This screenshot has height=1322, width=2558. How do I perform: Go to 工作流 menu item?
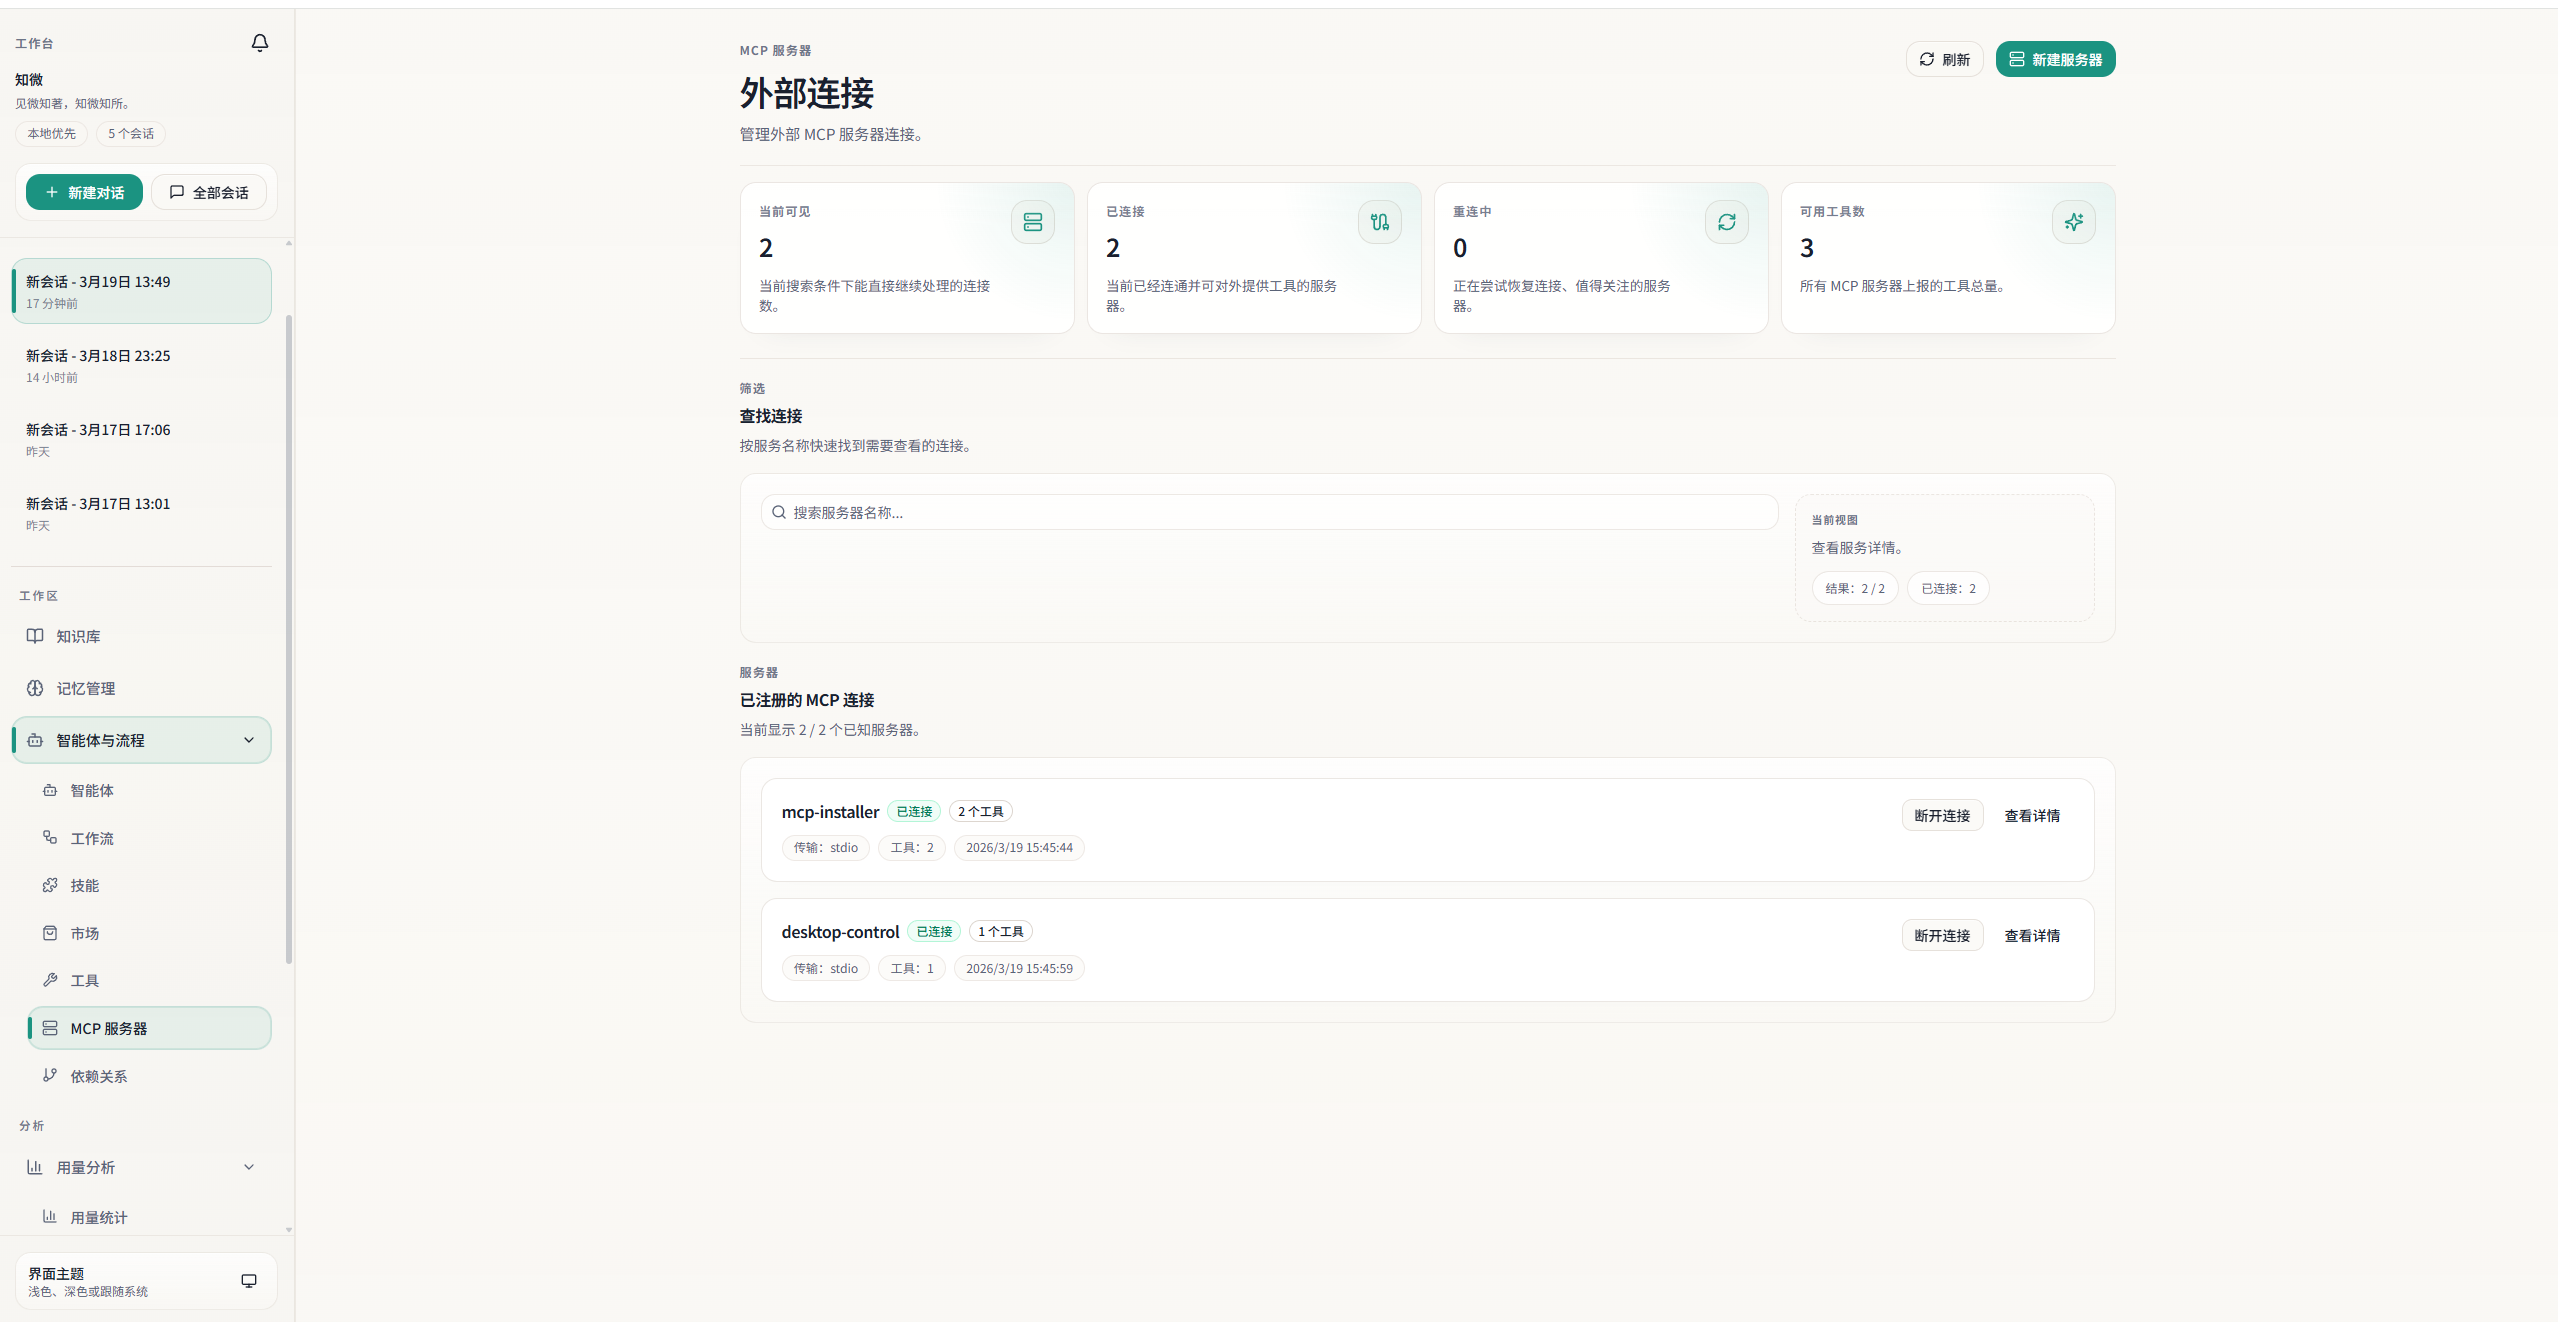point(92,839)
